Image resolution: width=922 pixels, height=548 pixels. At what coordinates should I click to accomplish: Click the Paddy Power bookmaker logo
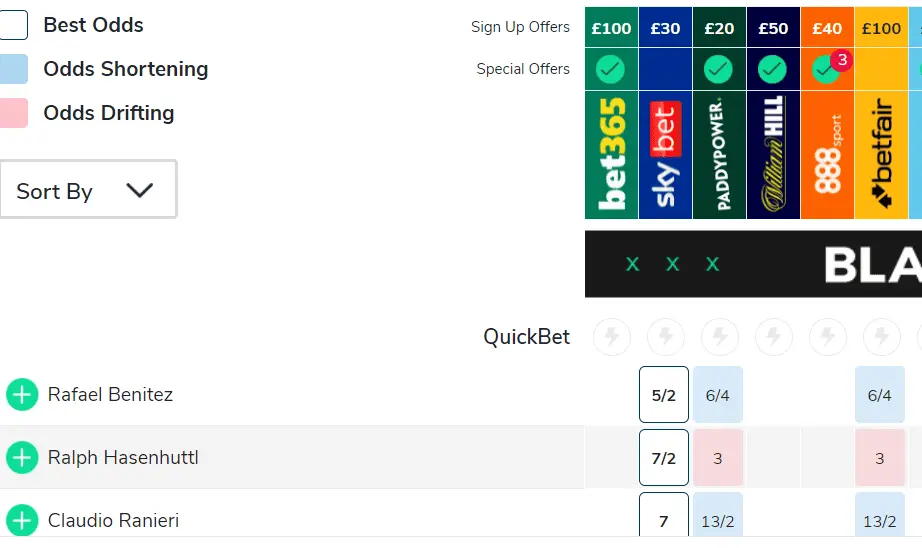pyautogui.click(x=719, y=155)
